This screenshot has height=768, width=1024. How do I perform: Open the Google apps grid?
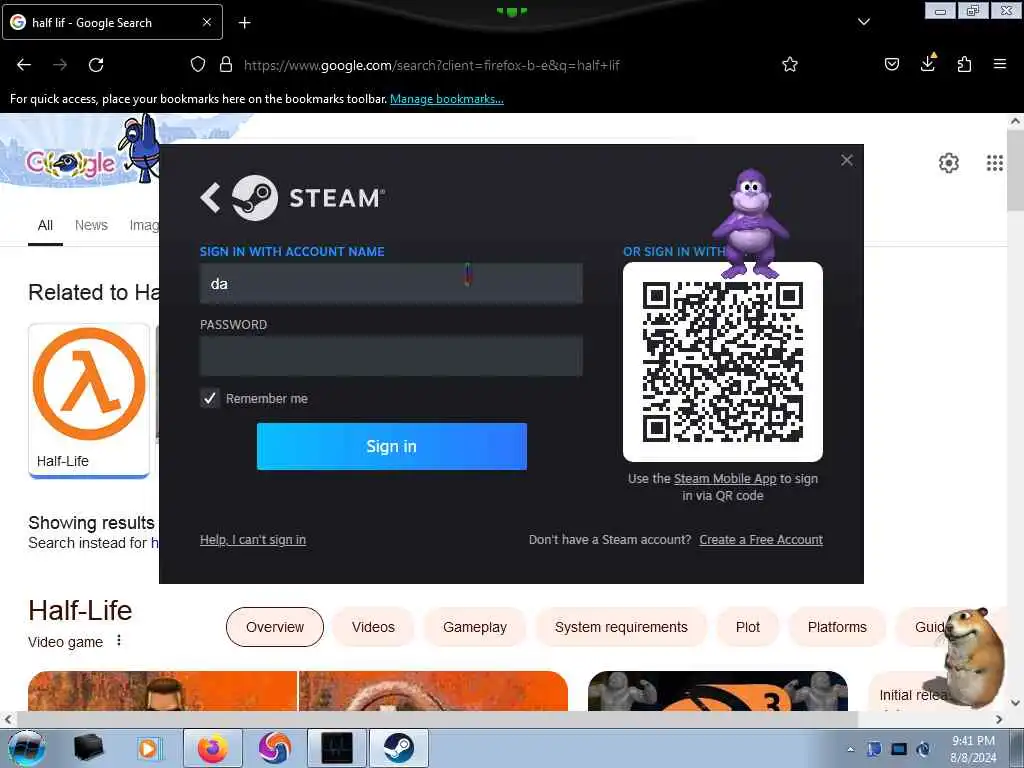995,163
